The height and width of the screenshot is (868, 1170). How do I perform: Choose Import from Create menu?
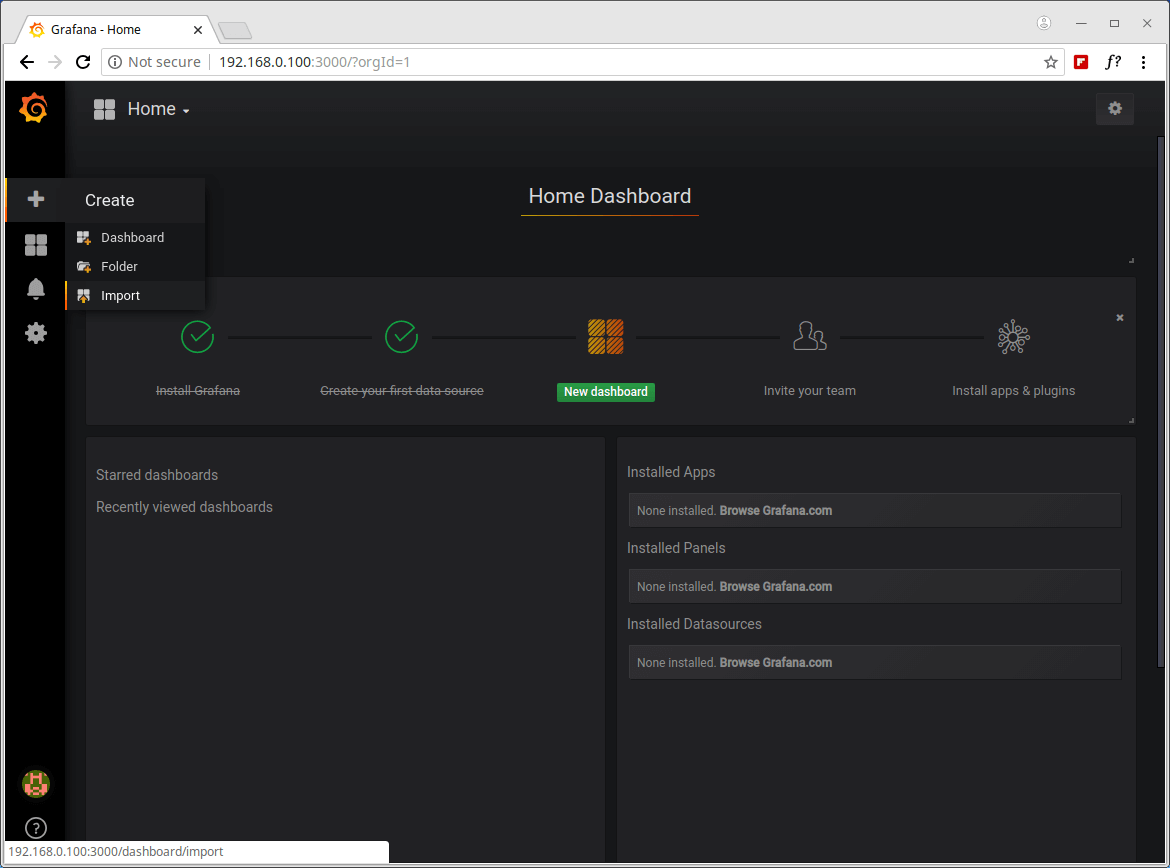coord(120,296)
